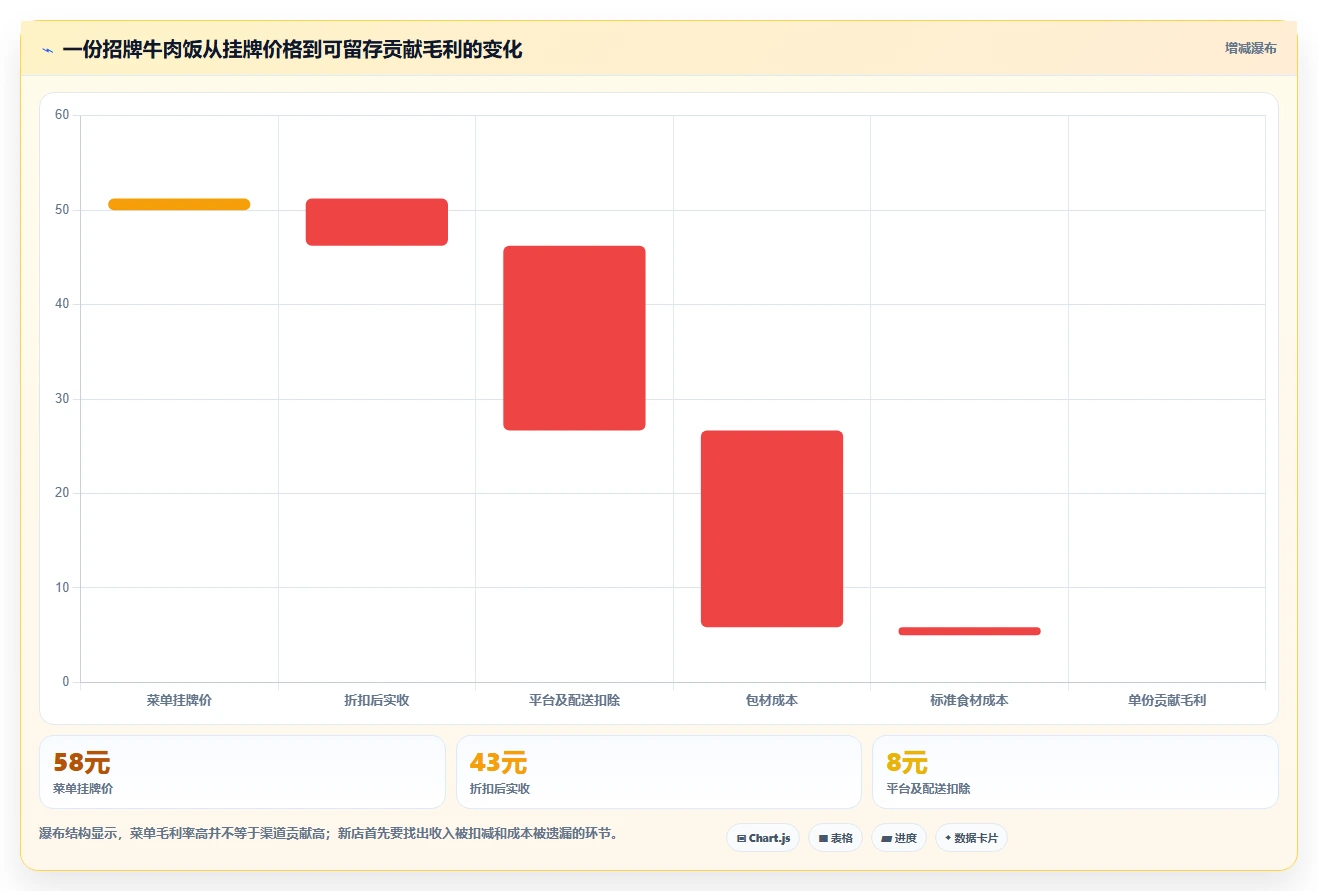Click the 平台及配送扣除 x-axis label
Viewport: 1318px width, 891px height.
click(574, 700)
